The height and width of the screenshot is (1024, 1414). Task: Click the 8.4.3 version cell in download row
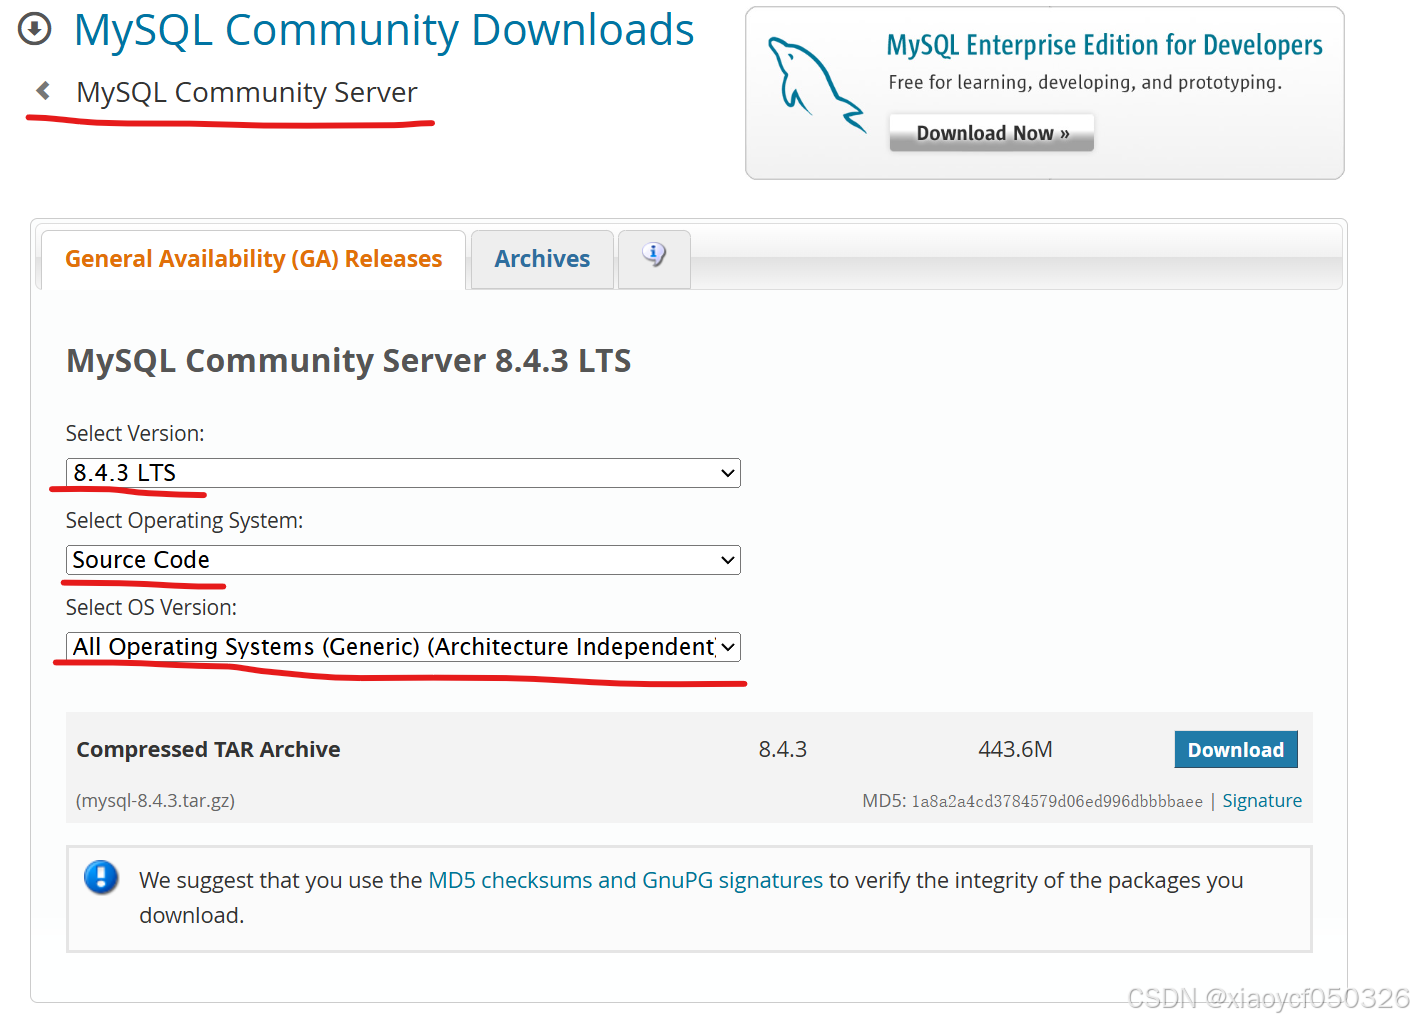tap(782, 749)
